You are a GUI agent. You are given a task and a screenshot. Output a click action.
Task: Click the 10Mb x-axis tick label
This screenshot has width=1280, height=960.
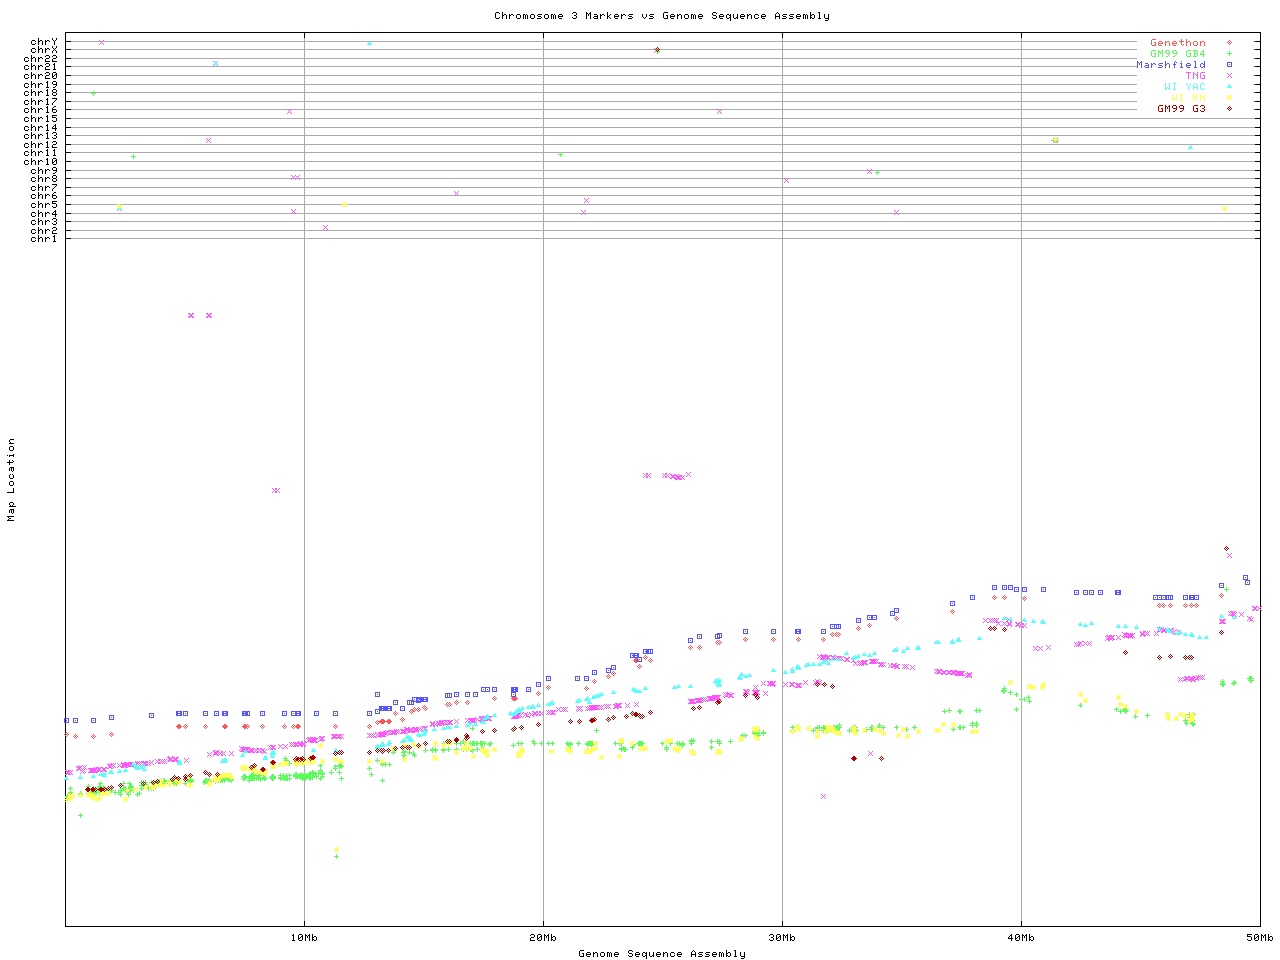tap(304, 938)
